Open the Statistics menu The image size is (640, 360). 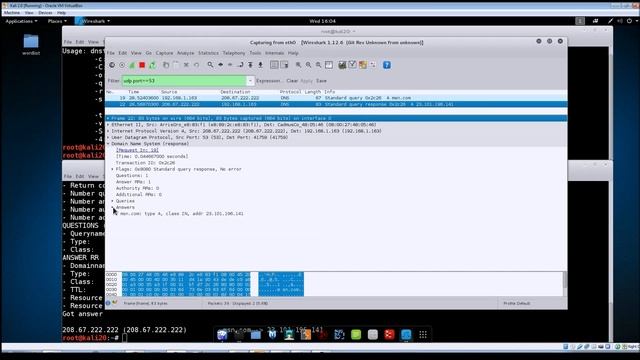click(208, 53)
